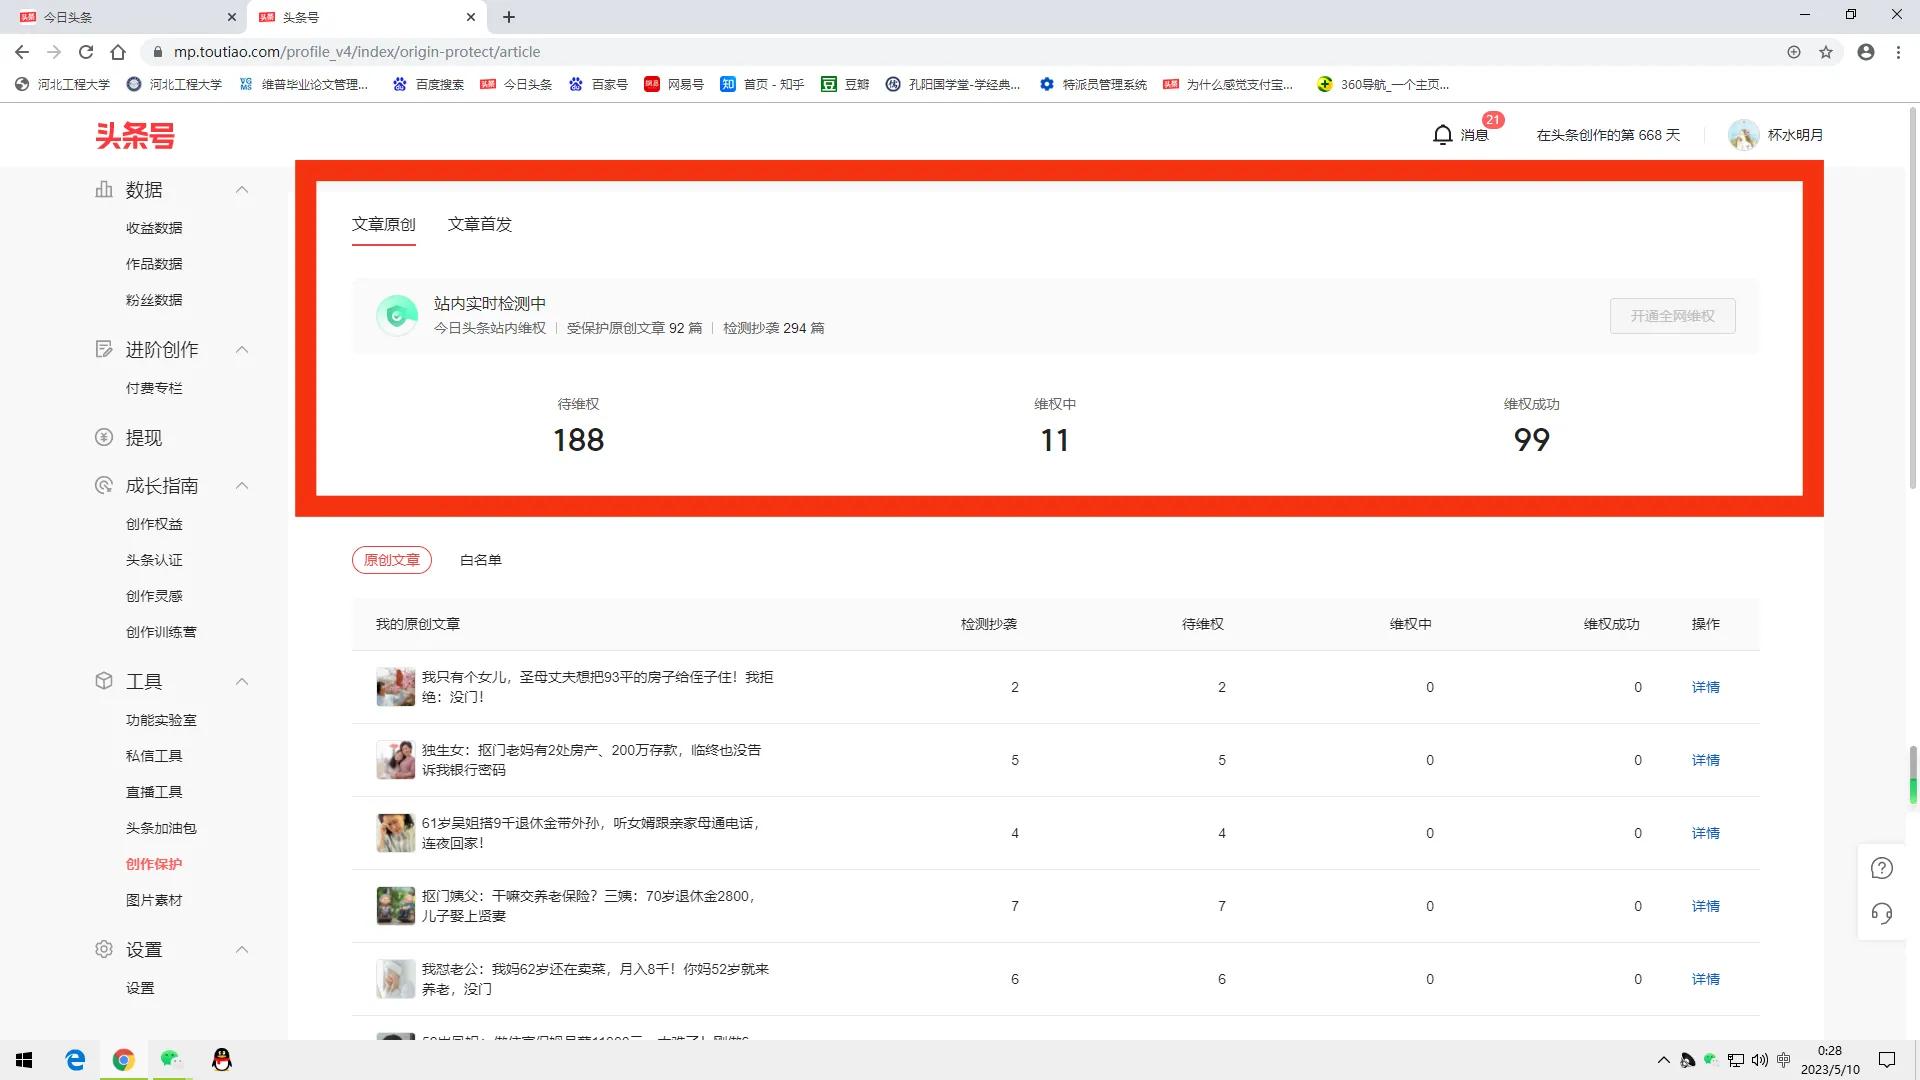The width and height of the screenshot is (1920, 1080).
Task: Click the 开通全网维权 button
Action: click(x=1672, y=315)
